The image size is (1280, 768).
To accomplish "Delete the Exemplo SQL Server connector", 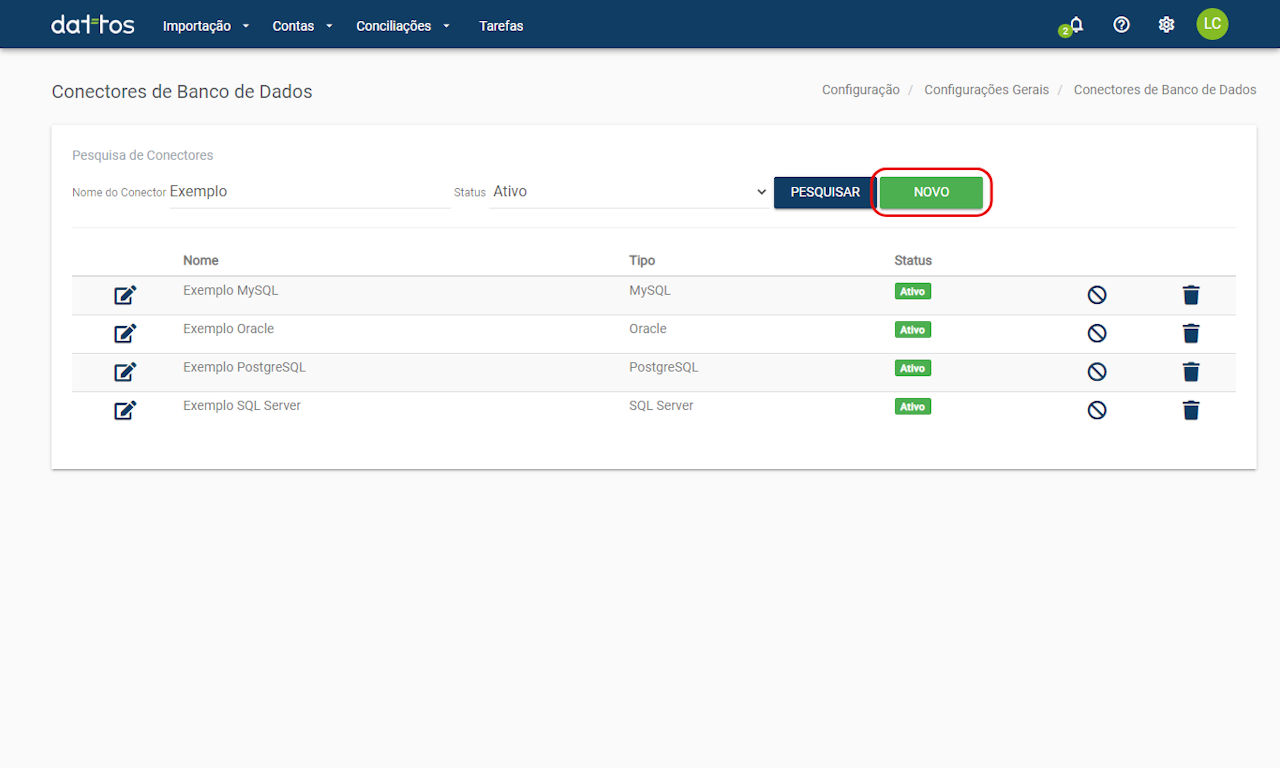I will point(1190,410).
